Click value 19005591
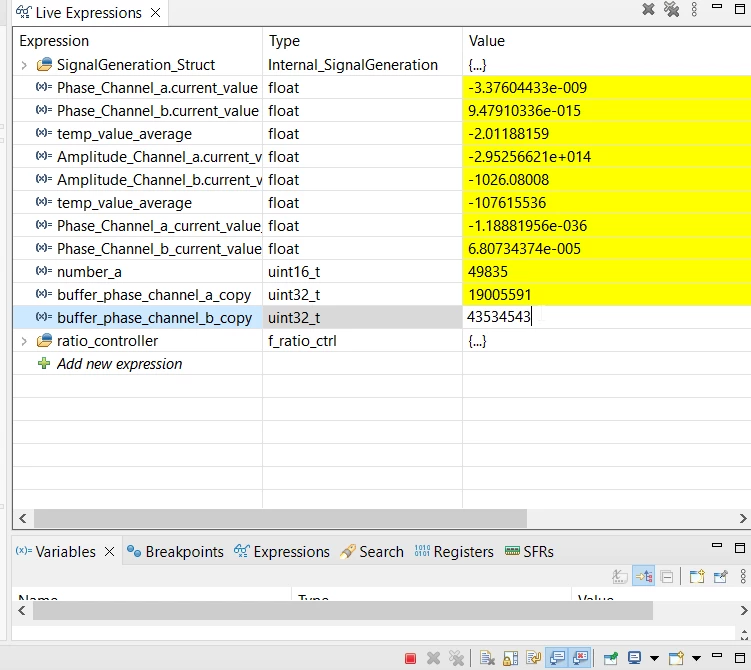The width and height of the screenshot is (751, 670). pos(500,295)
